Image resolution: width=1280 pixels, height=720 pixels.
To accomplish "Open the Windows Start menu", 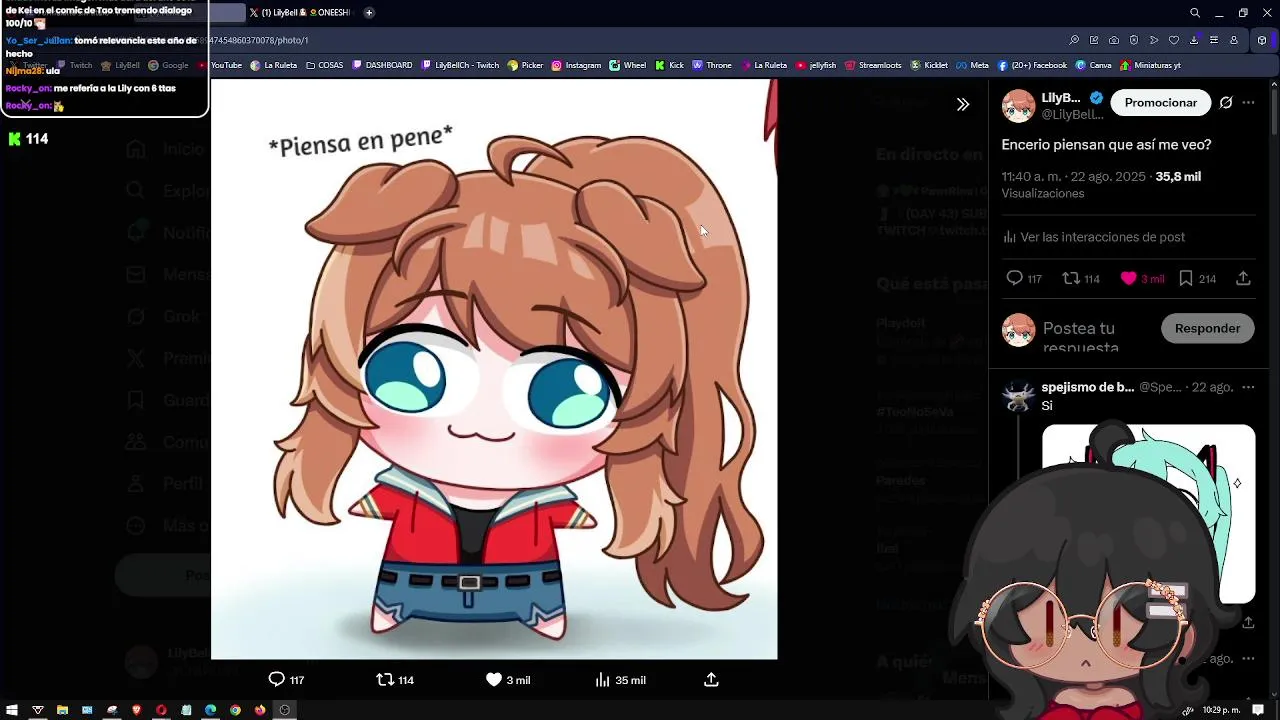I will pos(13,710).
